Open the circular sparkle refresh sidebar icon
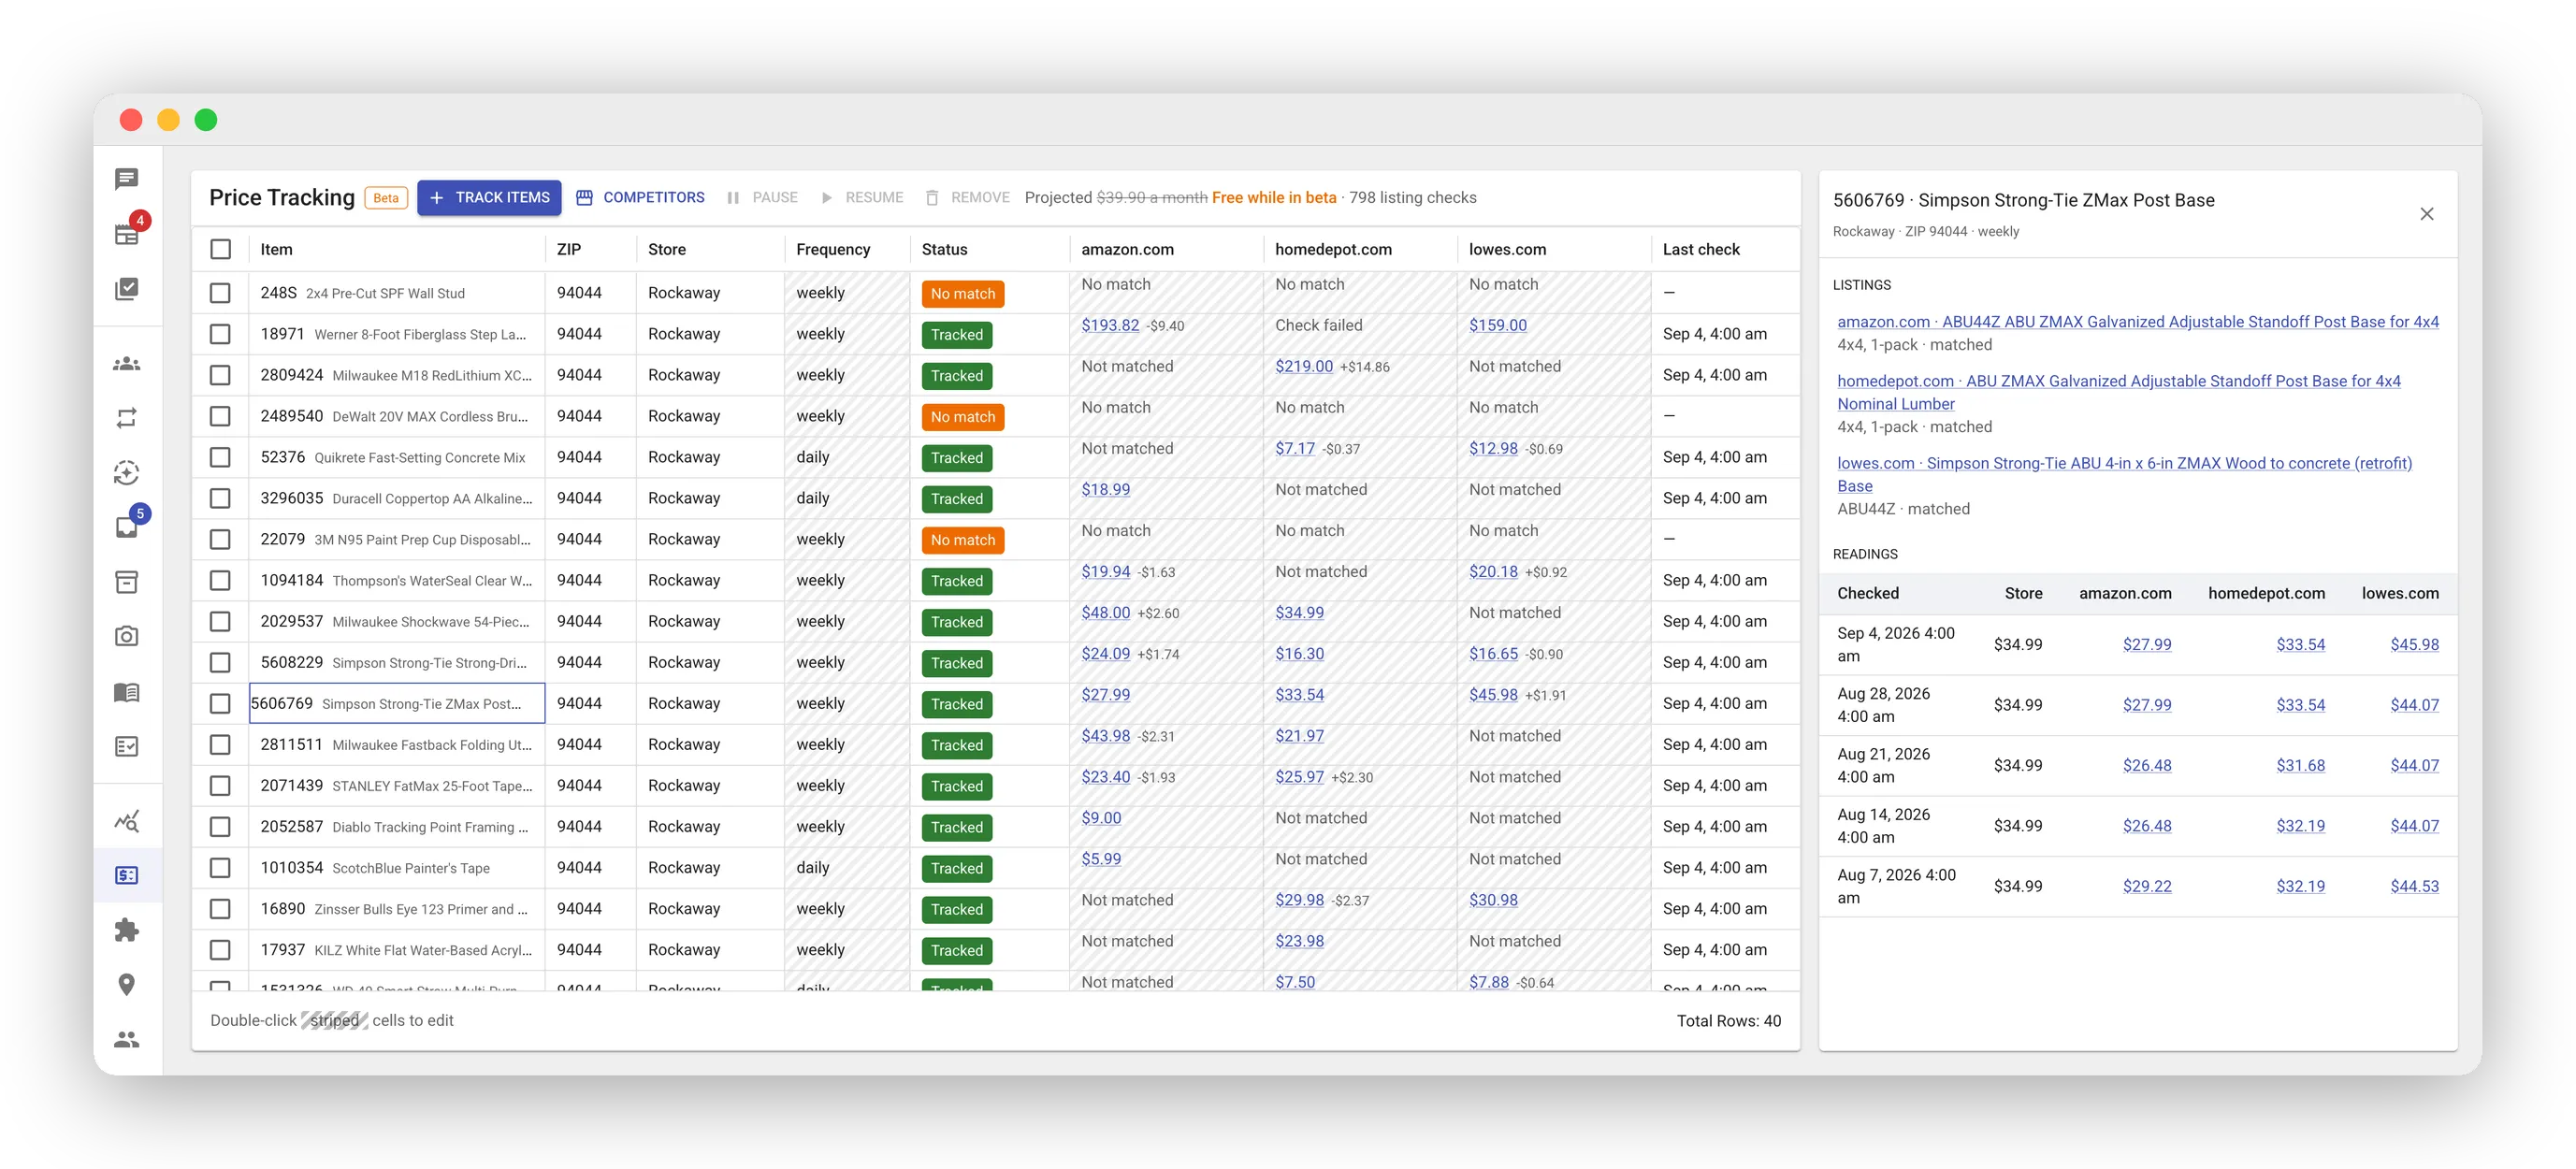2576x1169 pixels. 126,472
